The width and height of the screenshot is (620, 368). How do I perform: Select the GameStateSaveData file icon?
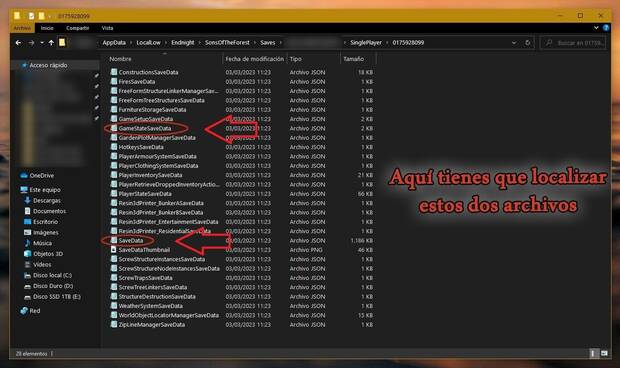pos(114,128)
